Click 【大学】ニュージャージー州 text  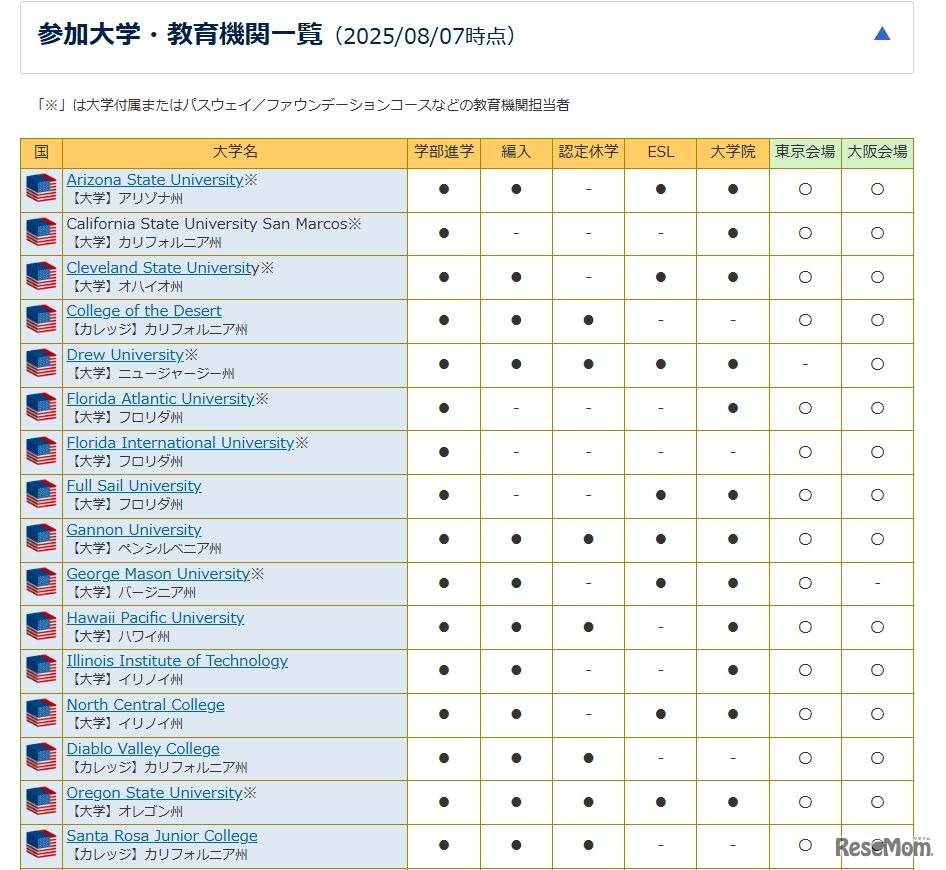(x=151, y=373)
